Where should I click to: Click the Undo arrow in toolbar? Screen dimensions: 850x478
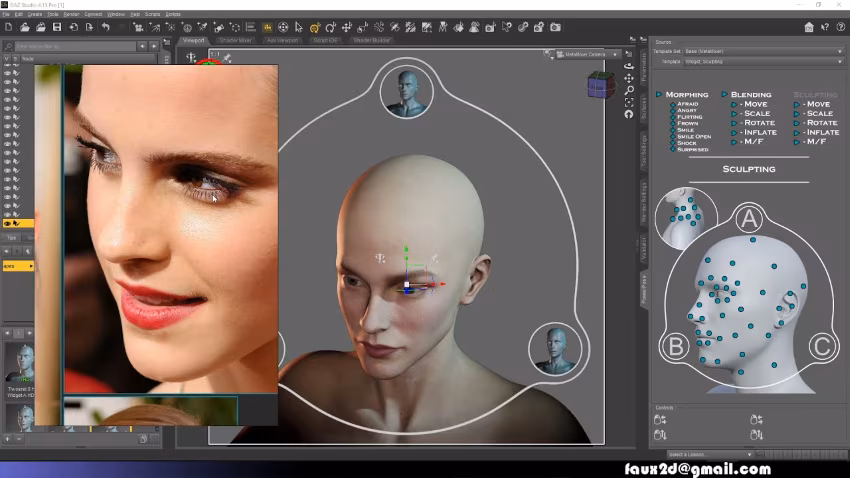(x=106, y=27)
